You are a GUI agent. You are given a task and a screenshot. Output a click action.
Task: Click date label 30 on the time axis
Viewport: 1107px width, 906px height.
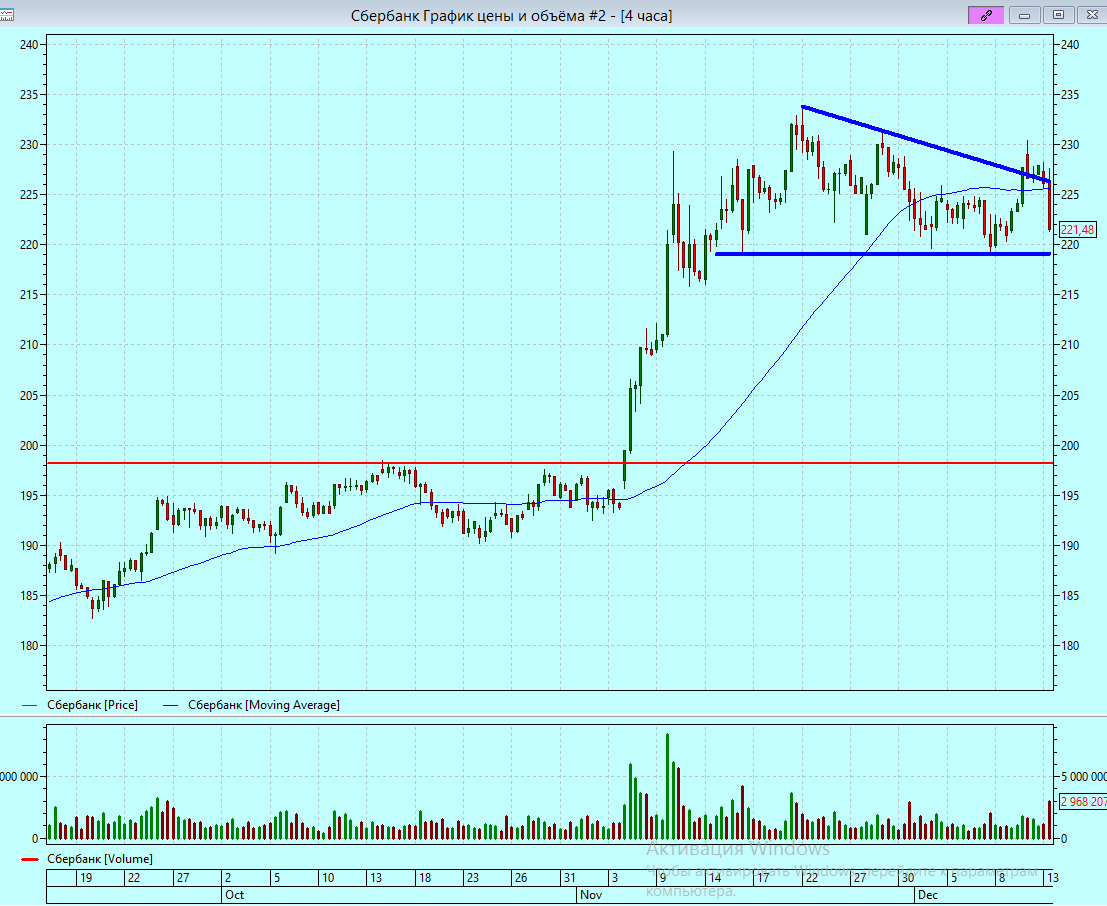[x=908, y=878]
